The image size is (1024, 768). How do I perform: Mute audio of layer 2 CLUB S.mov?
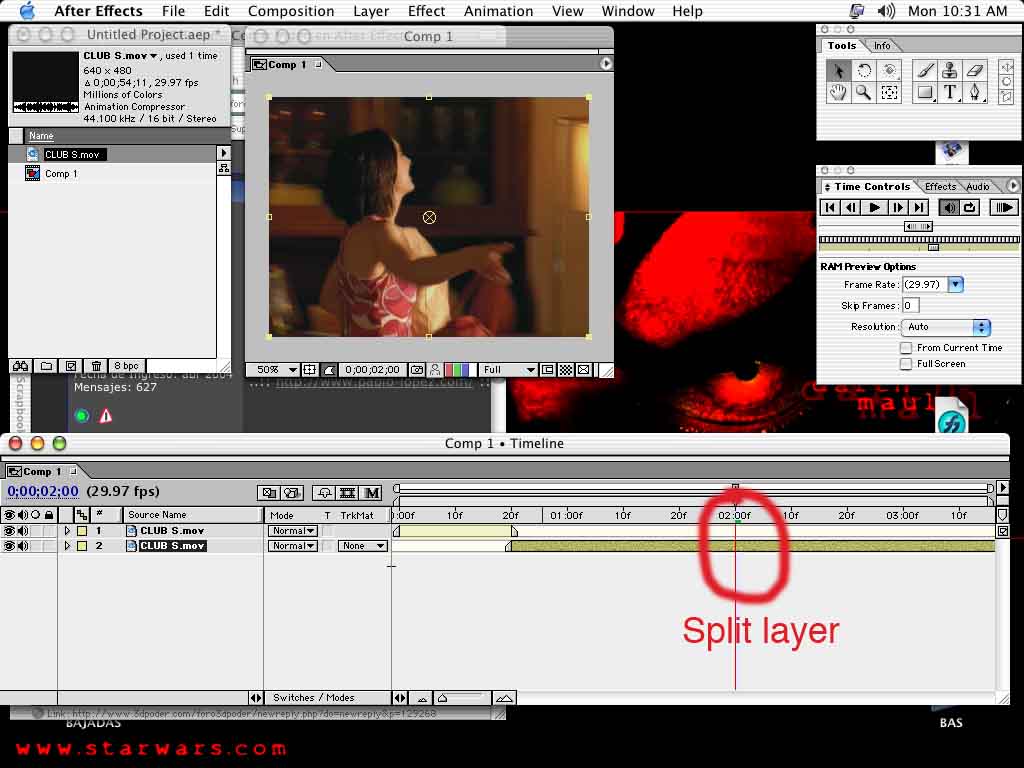pos(23,546)
